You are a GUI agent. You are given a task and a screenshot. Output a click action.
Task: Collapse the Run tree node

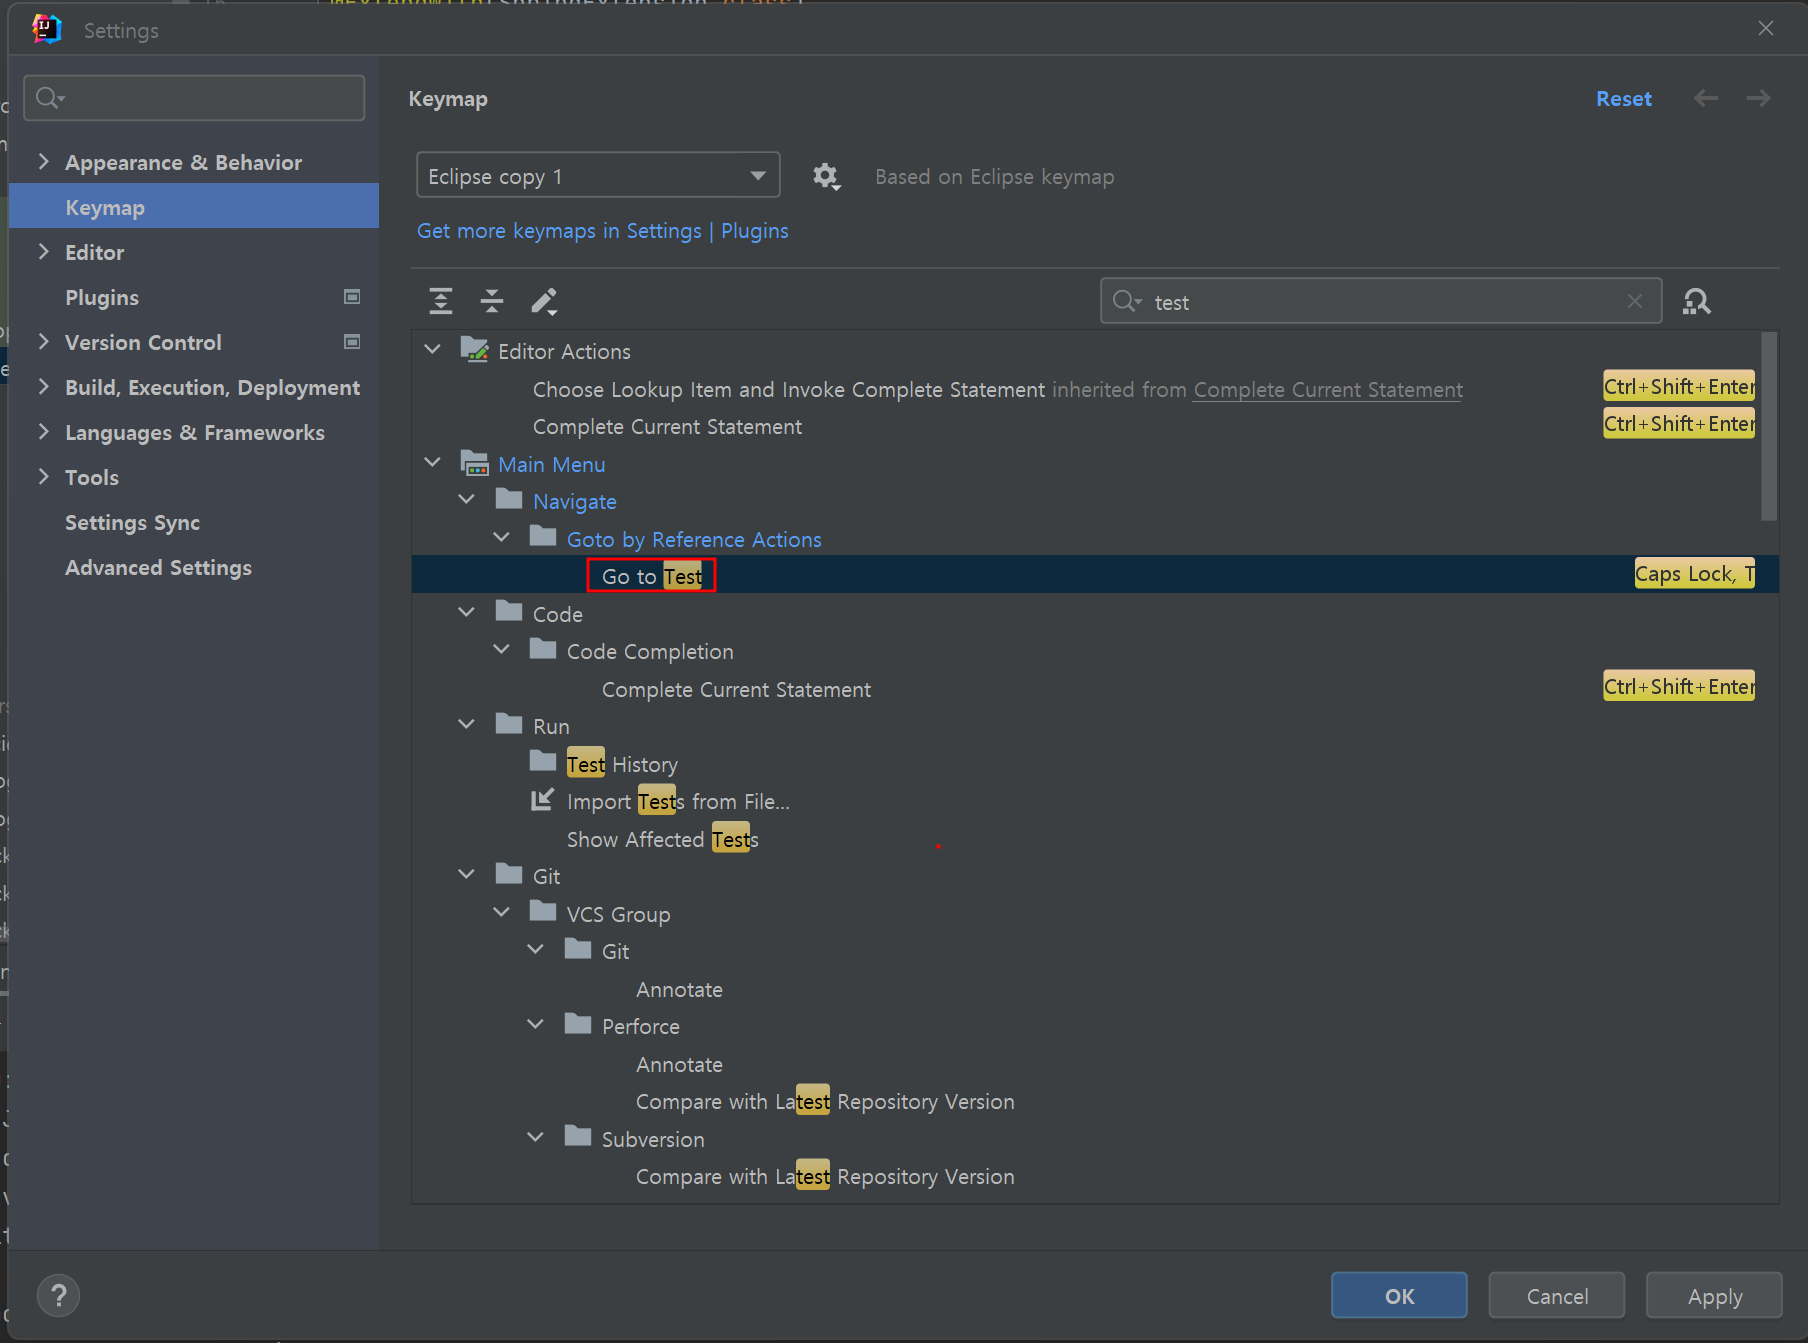coord(466,724)
